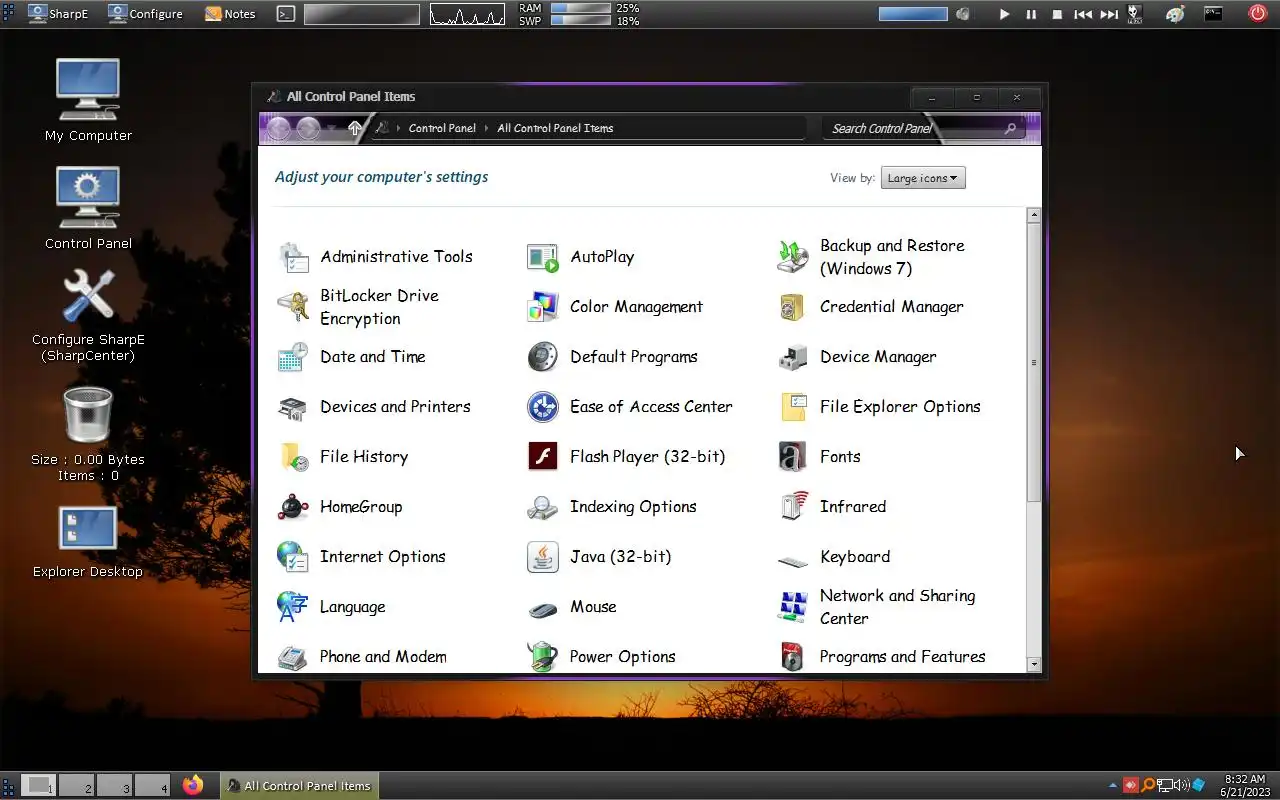Screen dimensions: 1280x800
Task: Select Control Panel desktop icon
Action: coord(88,208)
